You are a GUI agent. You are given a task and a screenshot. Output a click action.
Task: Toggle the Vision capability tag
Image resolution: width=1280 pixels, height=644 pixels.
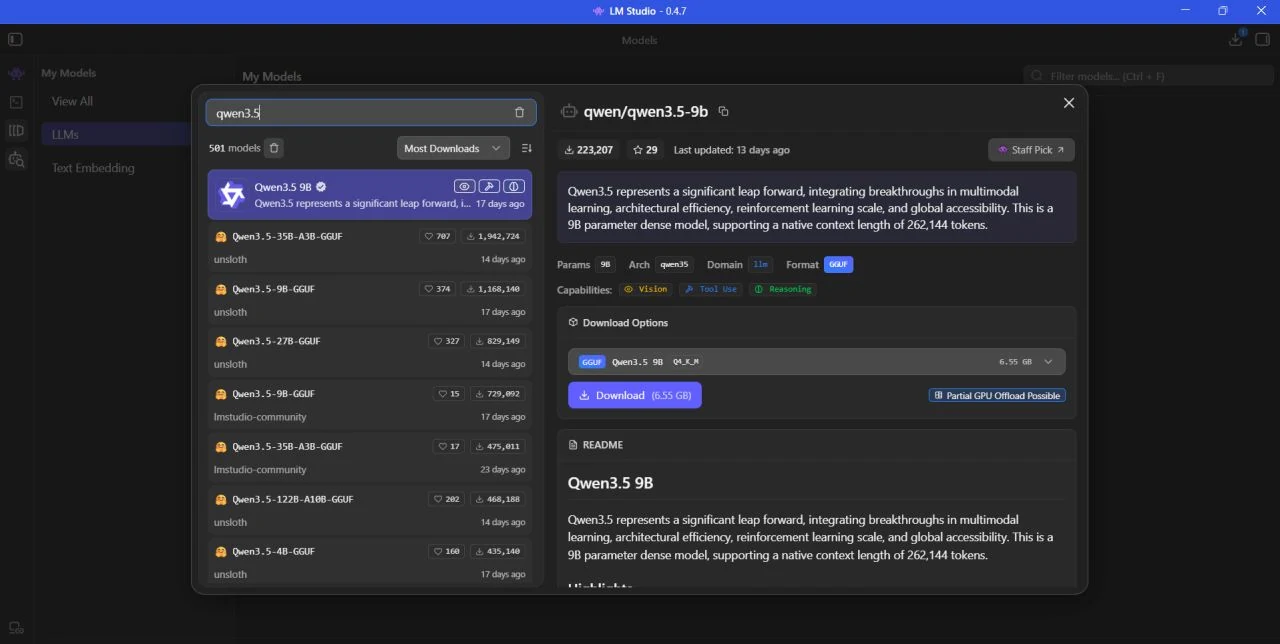coord(645,289)
